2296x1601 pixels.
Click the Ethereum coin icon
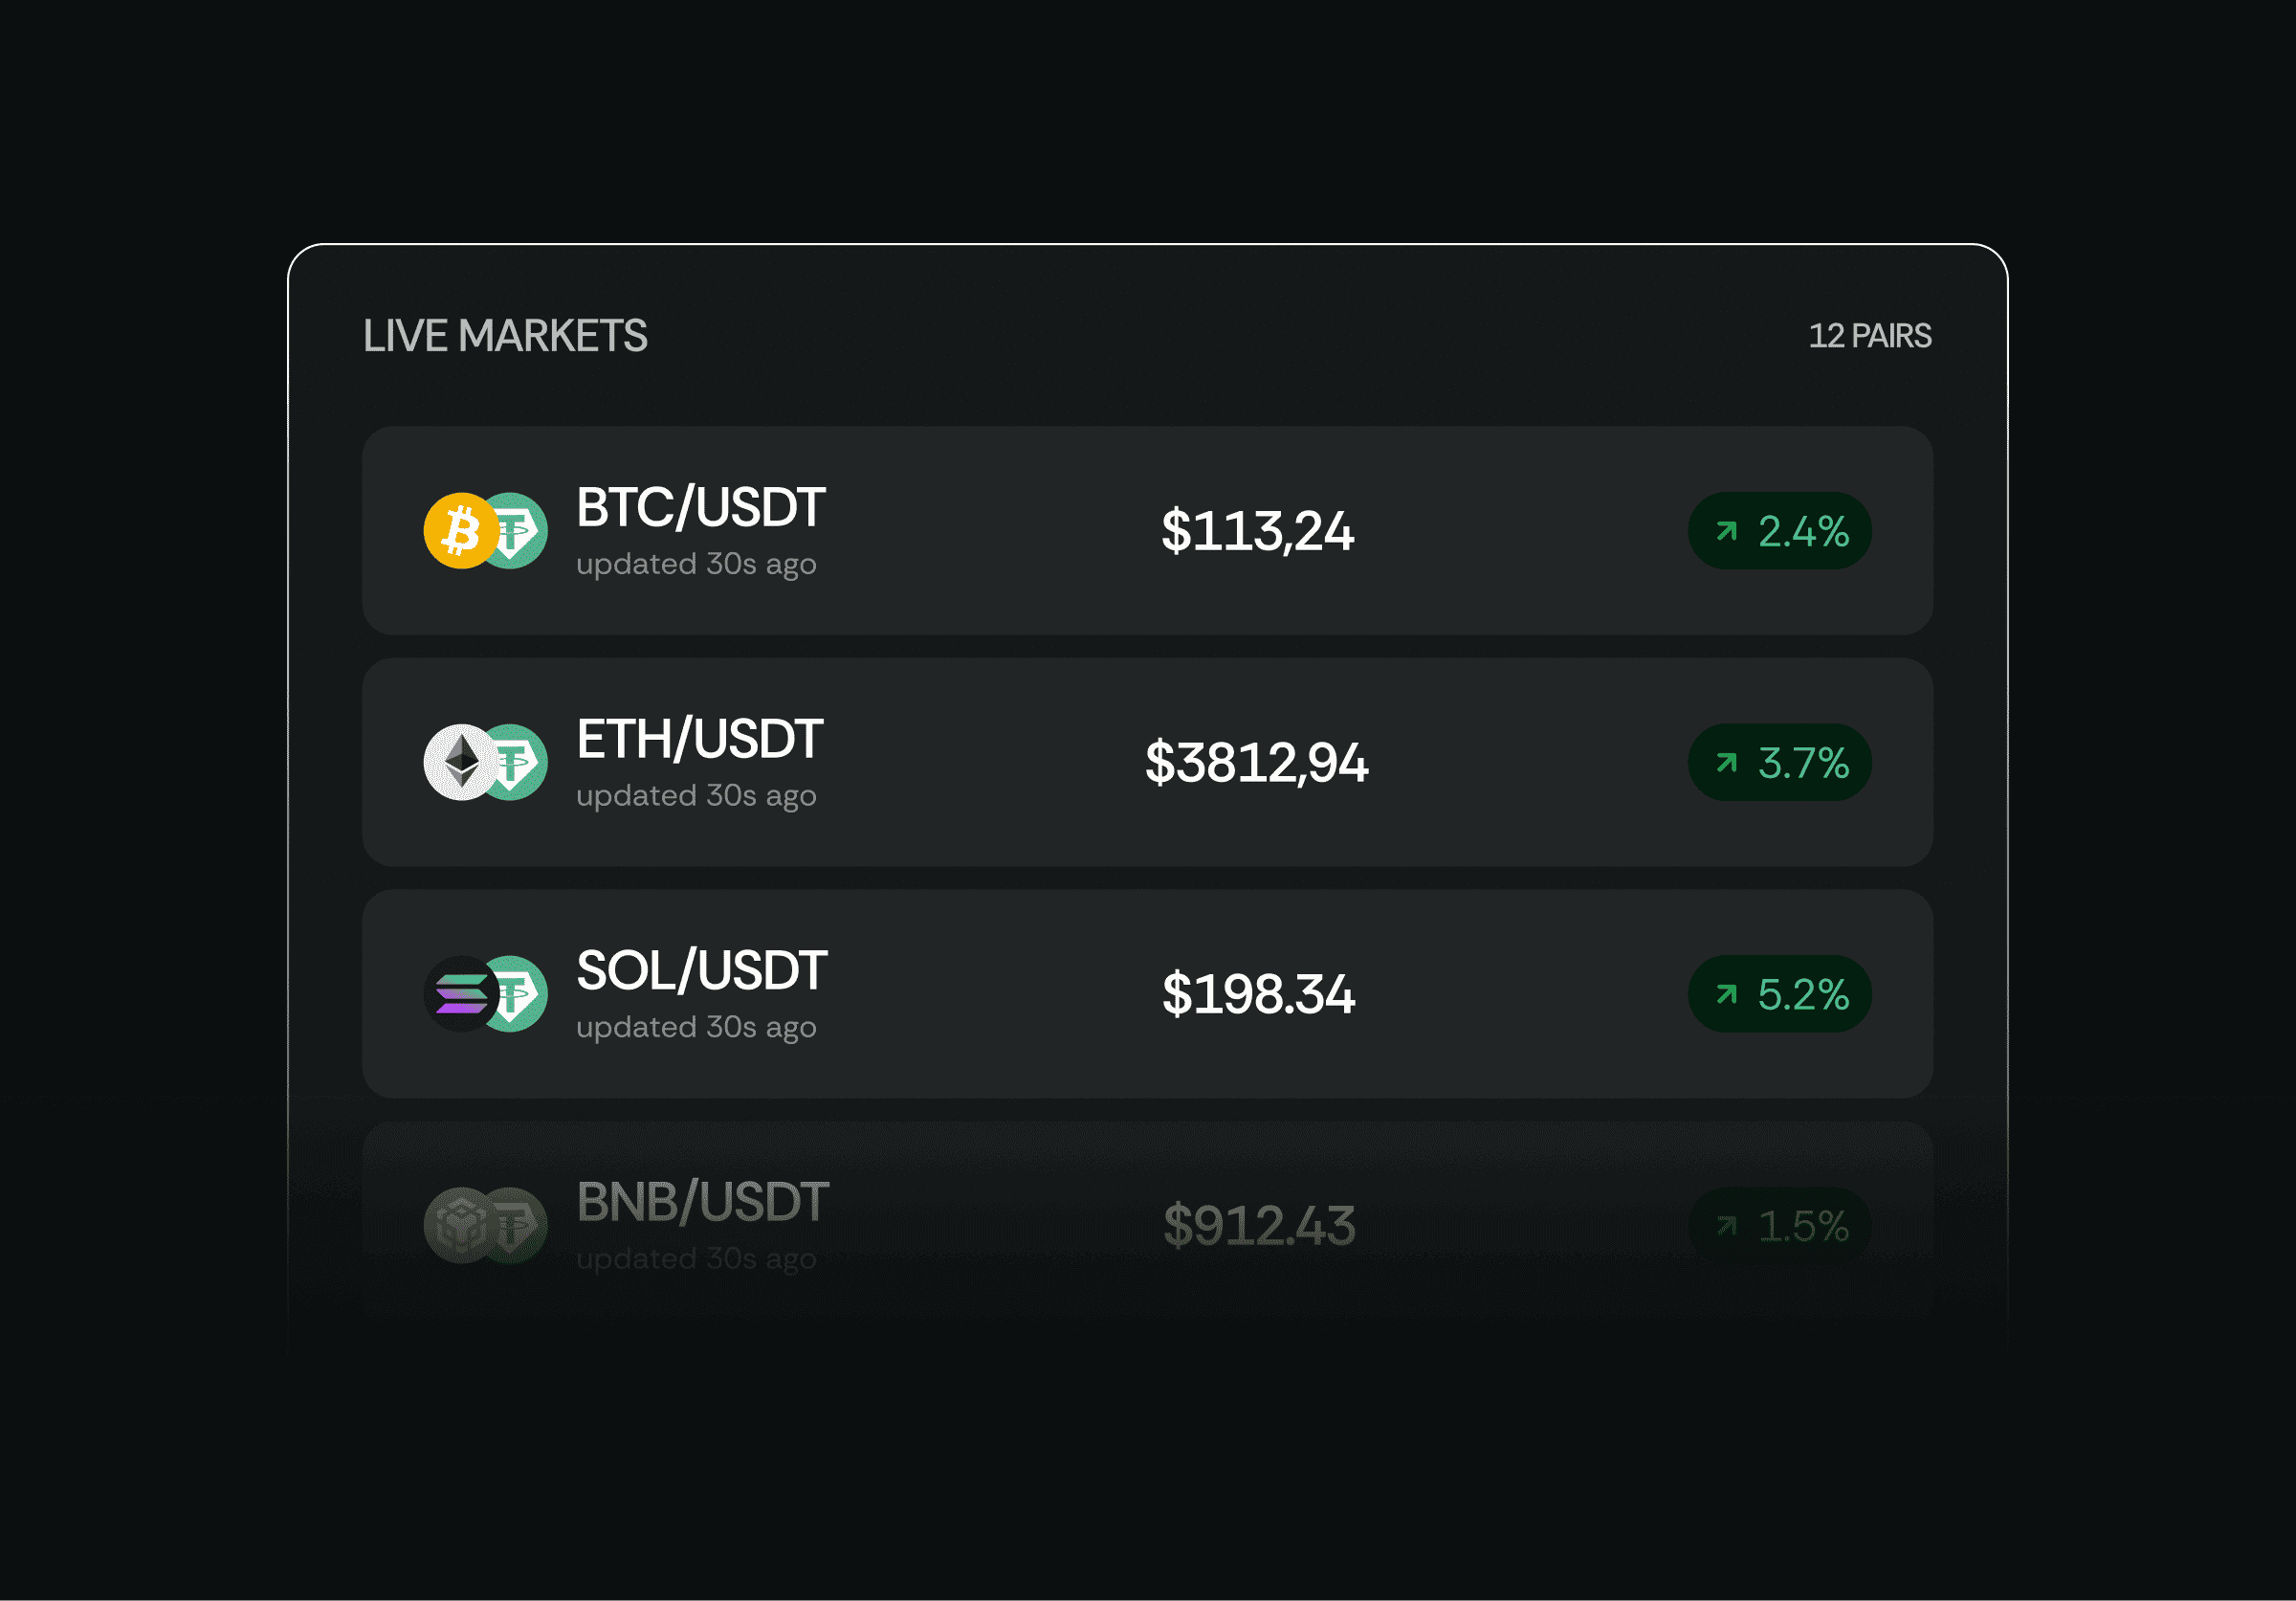[x=463, y=762]
